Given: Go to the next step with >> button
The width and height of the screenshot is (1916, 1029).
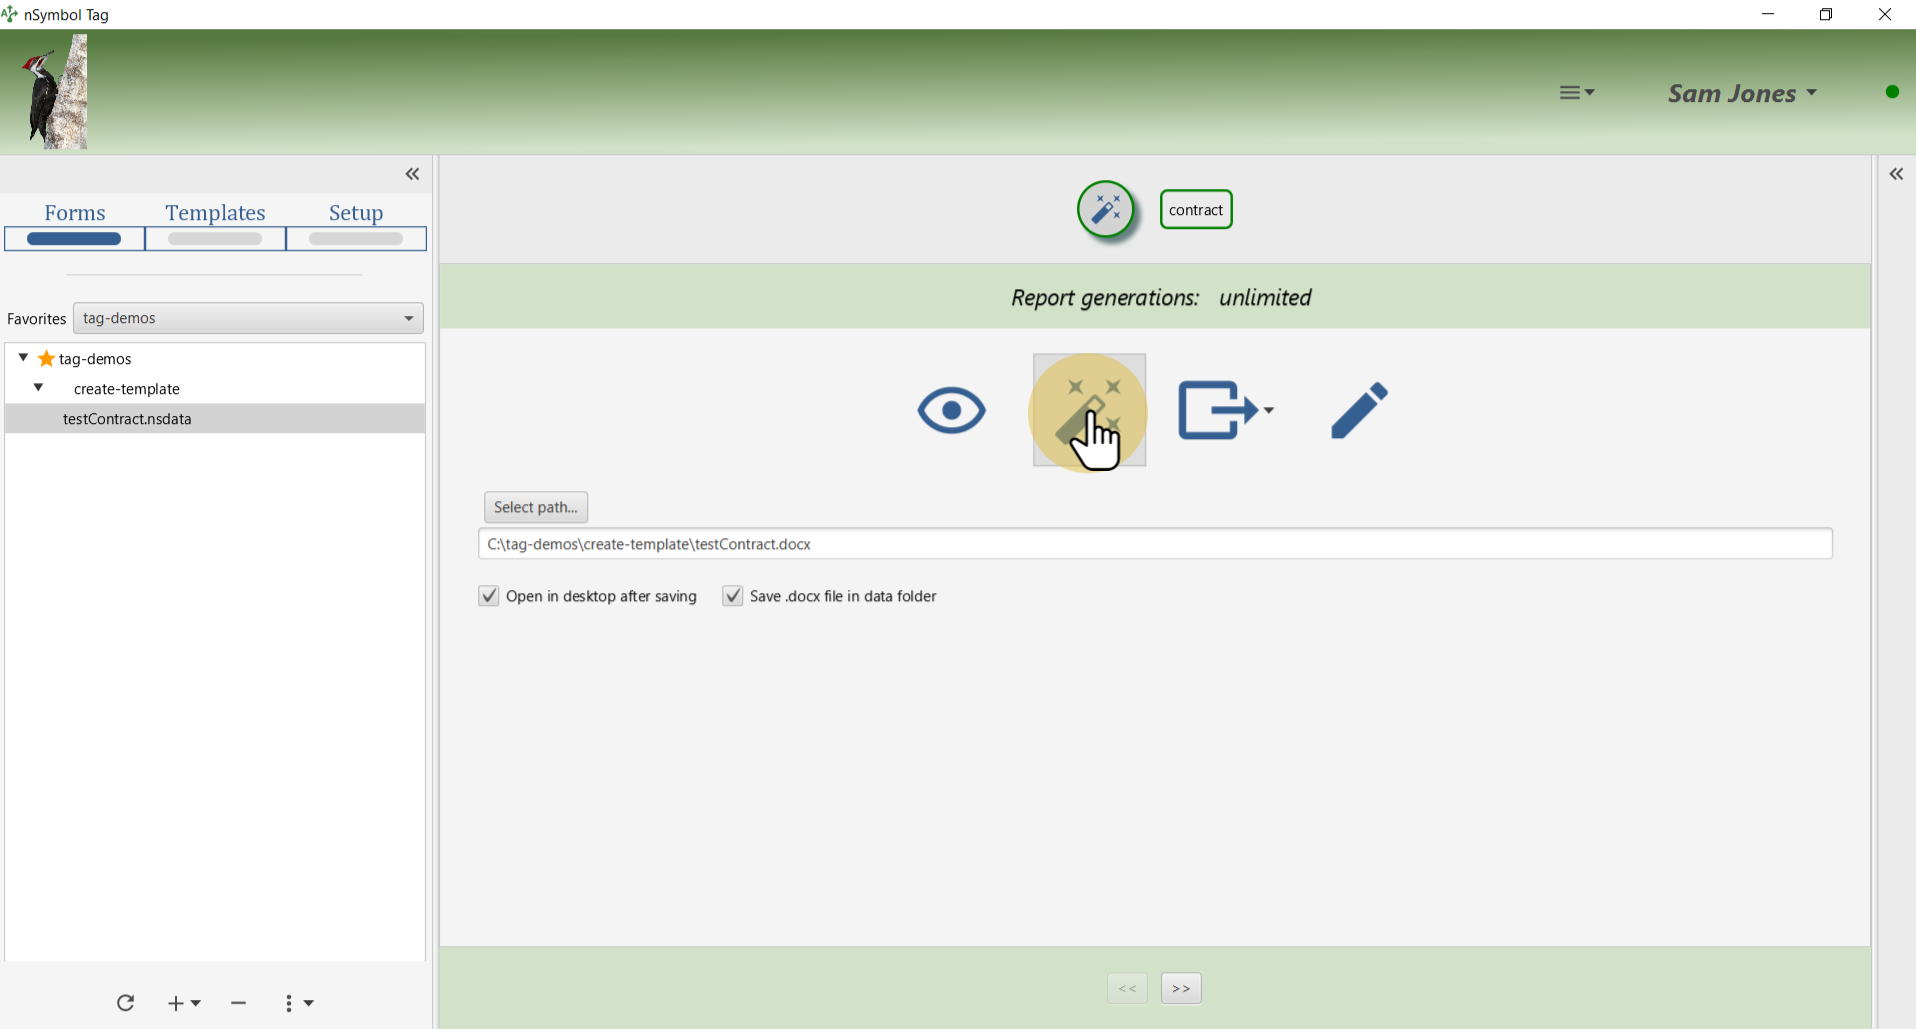Looking at the screenshot, I should point(1181,988).
